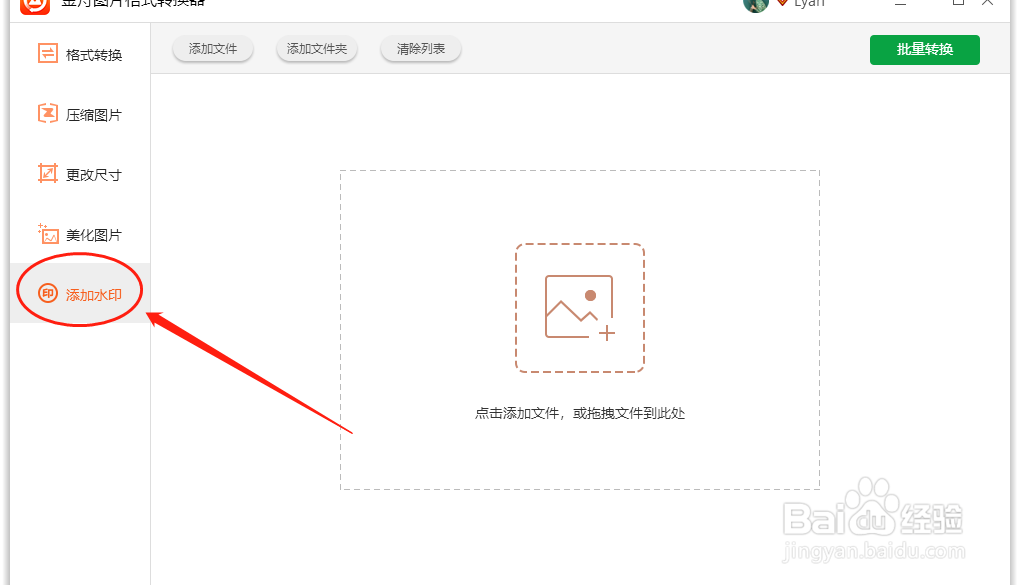Click inside the dashed file drop area
The image size is (1020, 586).
point(580,330)
